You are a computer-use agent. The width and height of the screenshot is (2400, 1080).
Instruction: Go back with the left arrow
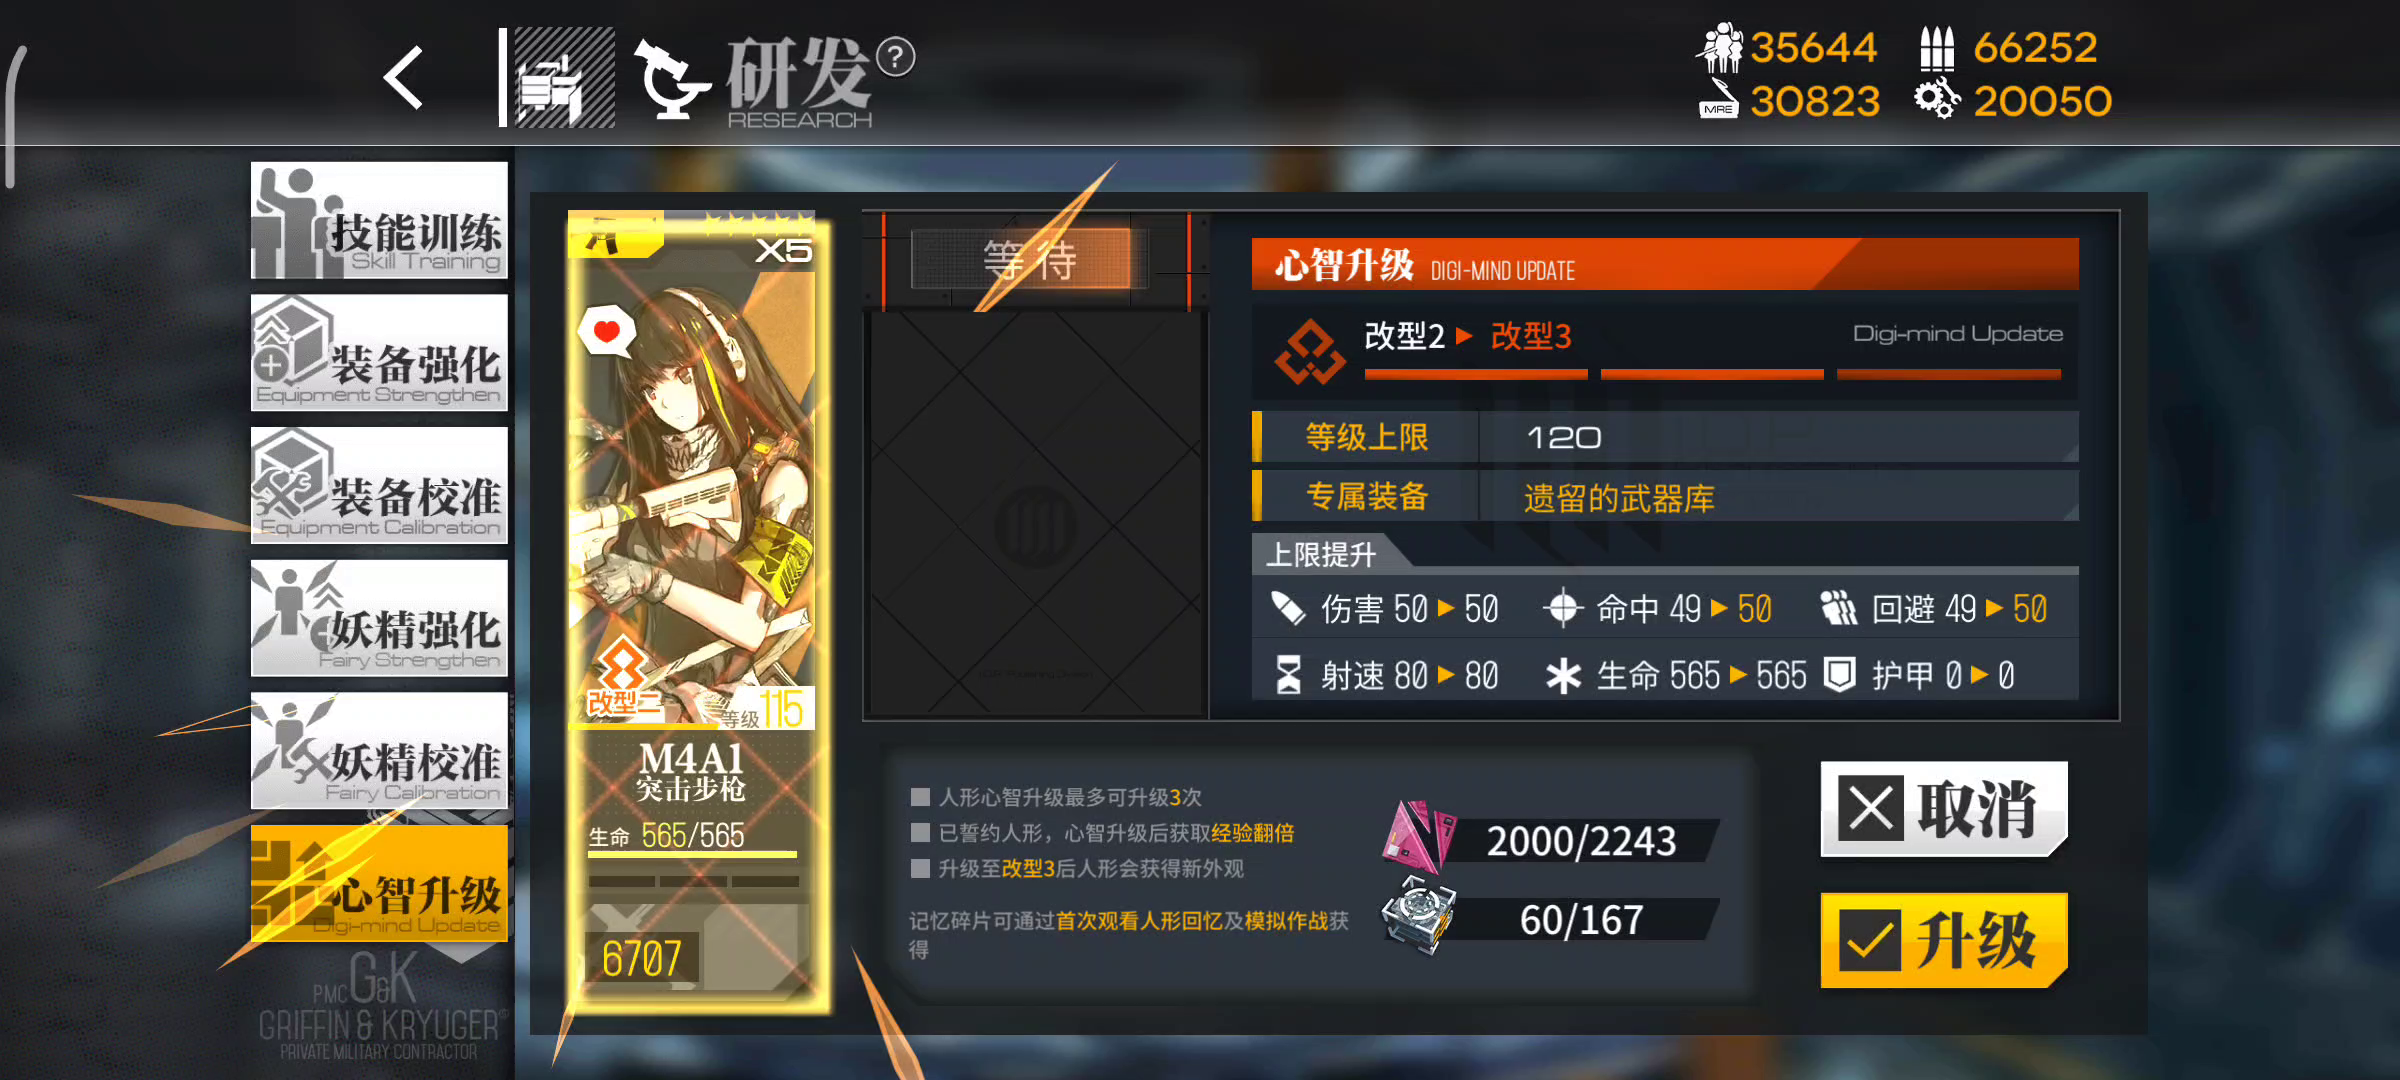pos(404,77)
